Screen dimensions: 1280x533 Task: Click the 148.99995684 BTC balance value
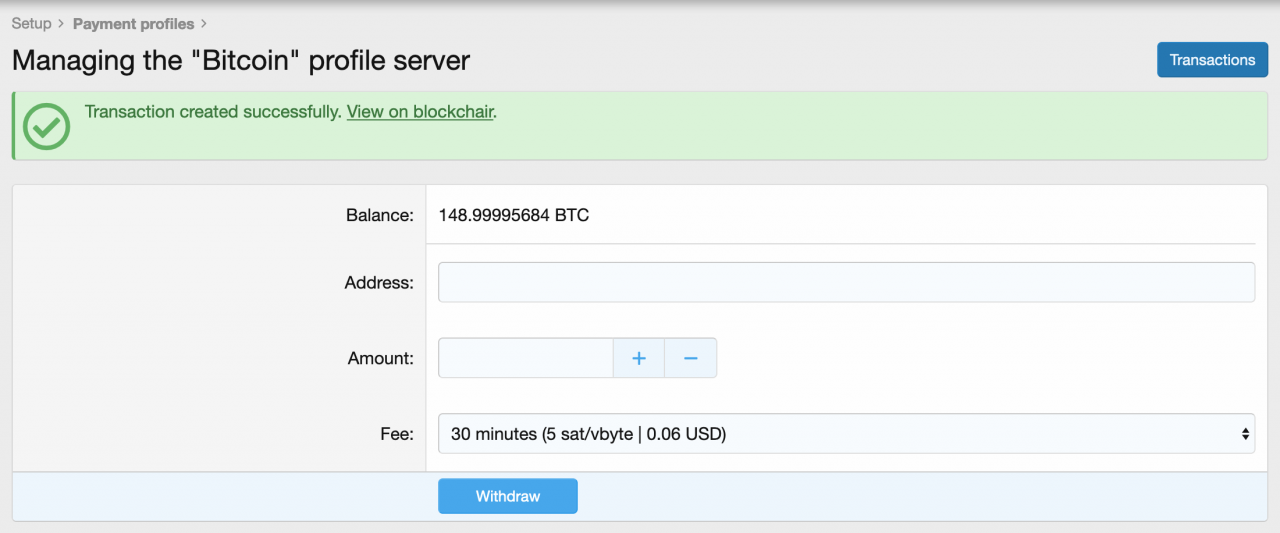(514, 215)
